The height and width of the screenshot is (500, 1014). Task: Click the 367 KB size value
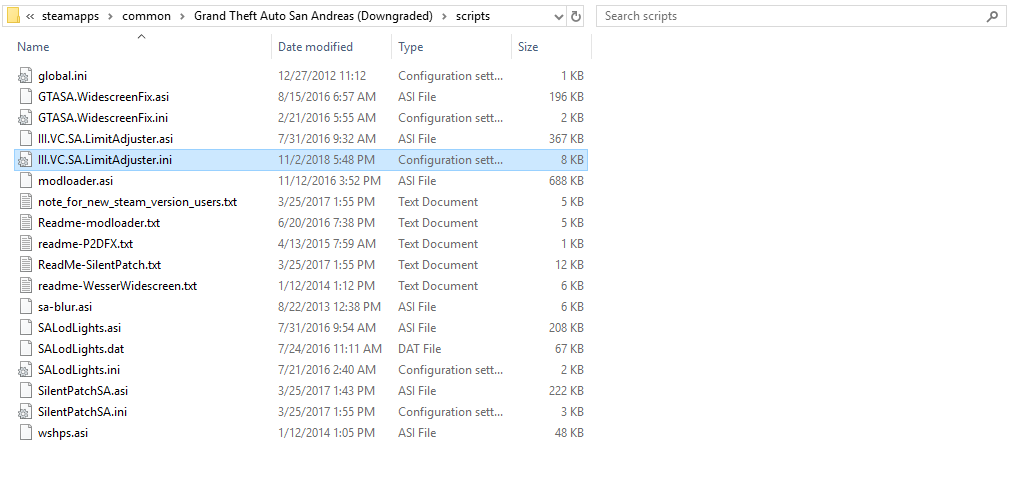566,139
